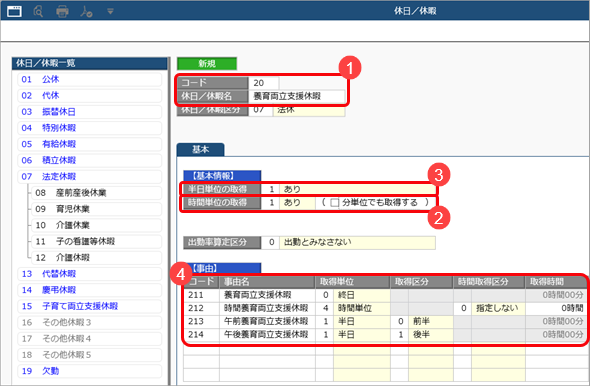The width and height of the screenshot is (590, 386).
Task: Click the window menu icon in the toolbar
Action: coord(15,11)
